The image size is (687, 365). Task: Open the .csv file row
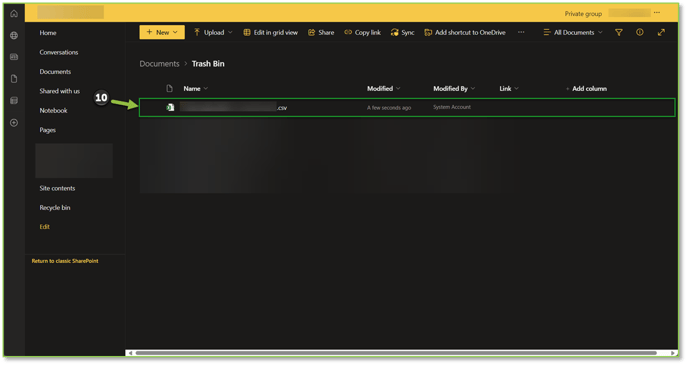tap(407, 108)
